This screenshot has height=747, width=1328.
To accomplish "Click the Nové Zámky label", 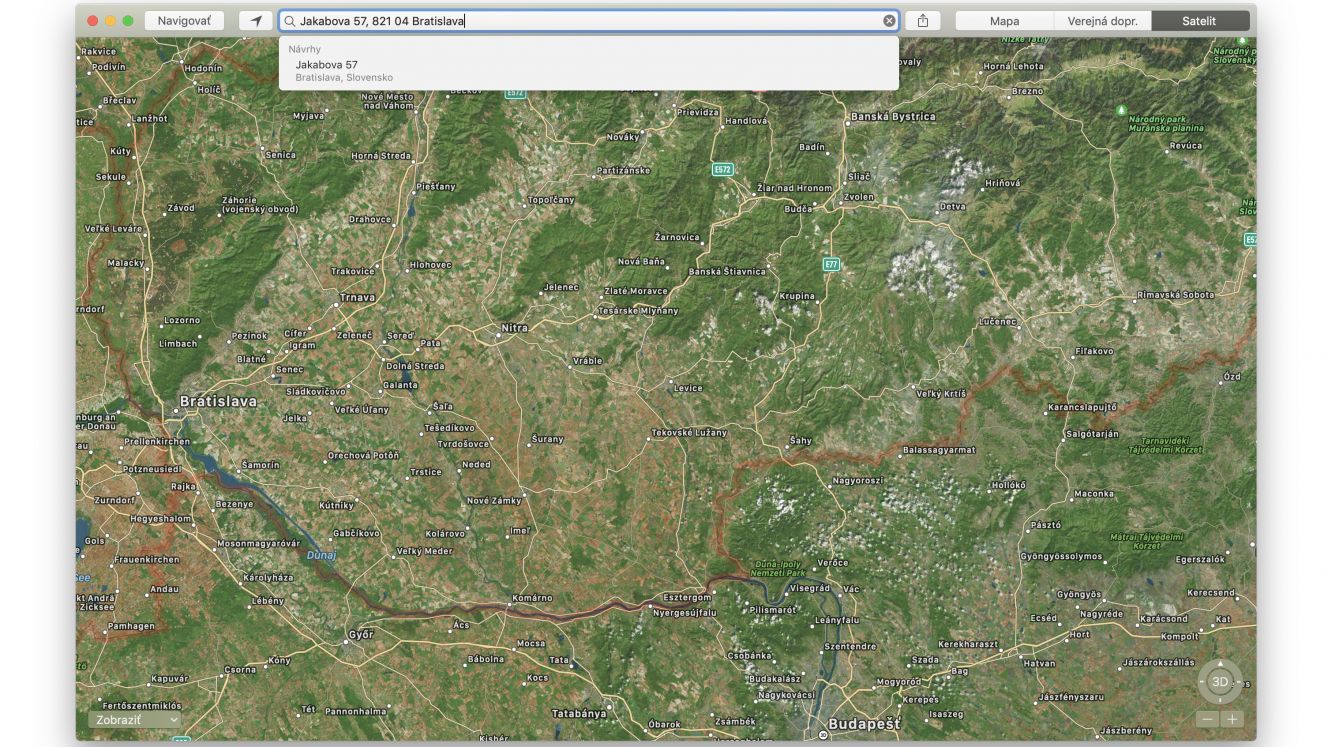I will tap(494, 500).
